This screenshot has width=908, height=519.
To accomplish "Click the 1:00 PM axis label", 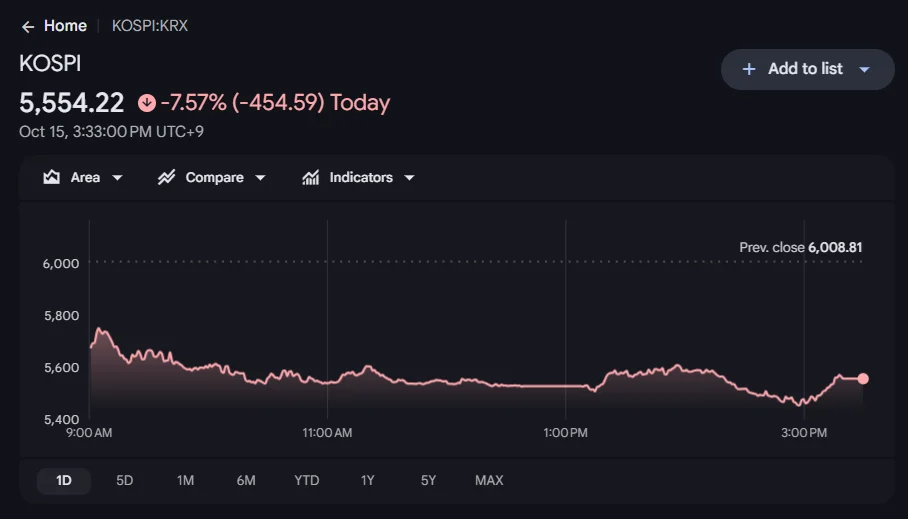I will (x=565, y=433).
